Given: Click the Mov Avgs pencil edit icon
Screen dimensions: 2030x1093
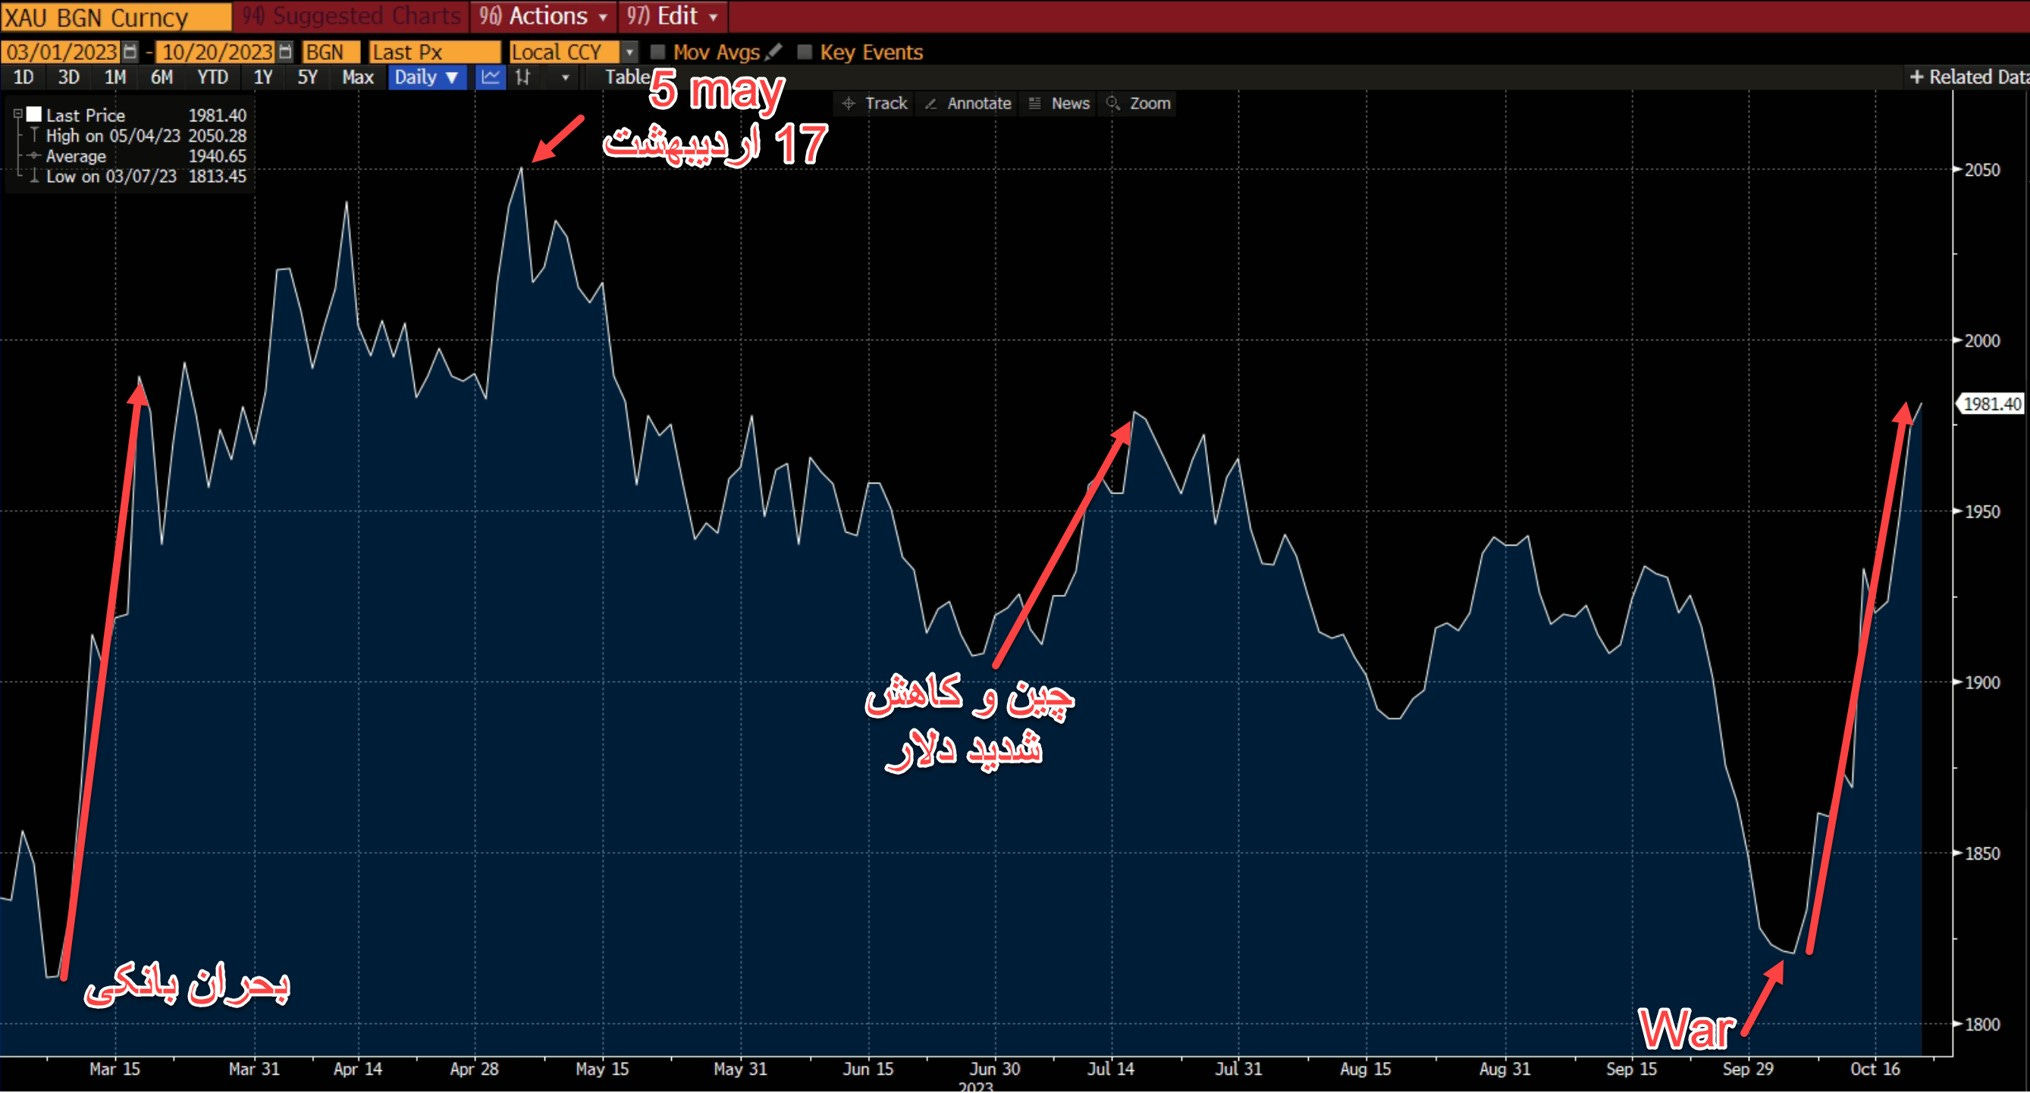Looking at the screenshot, I should tap(774, 52).
